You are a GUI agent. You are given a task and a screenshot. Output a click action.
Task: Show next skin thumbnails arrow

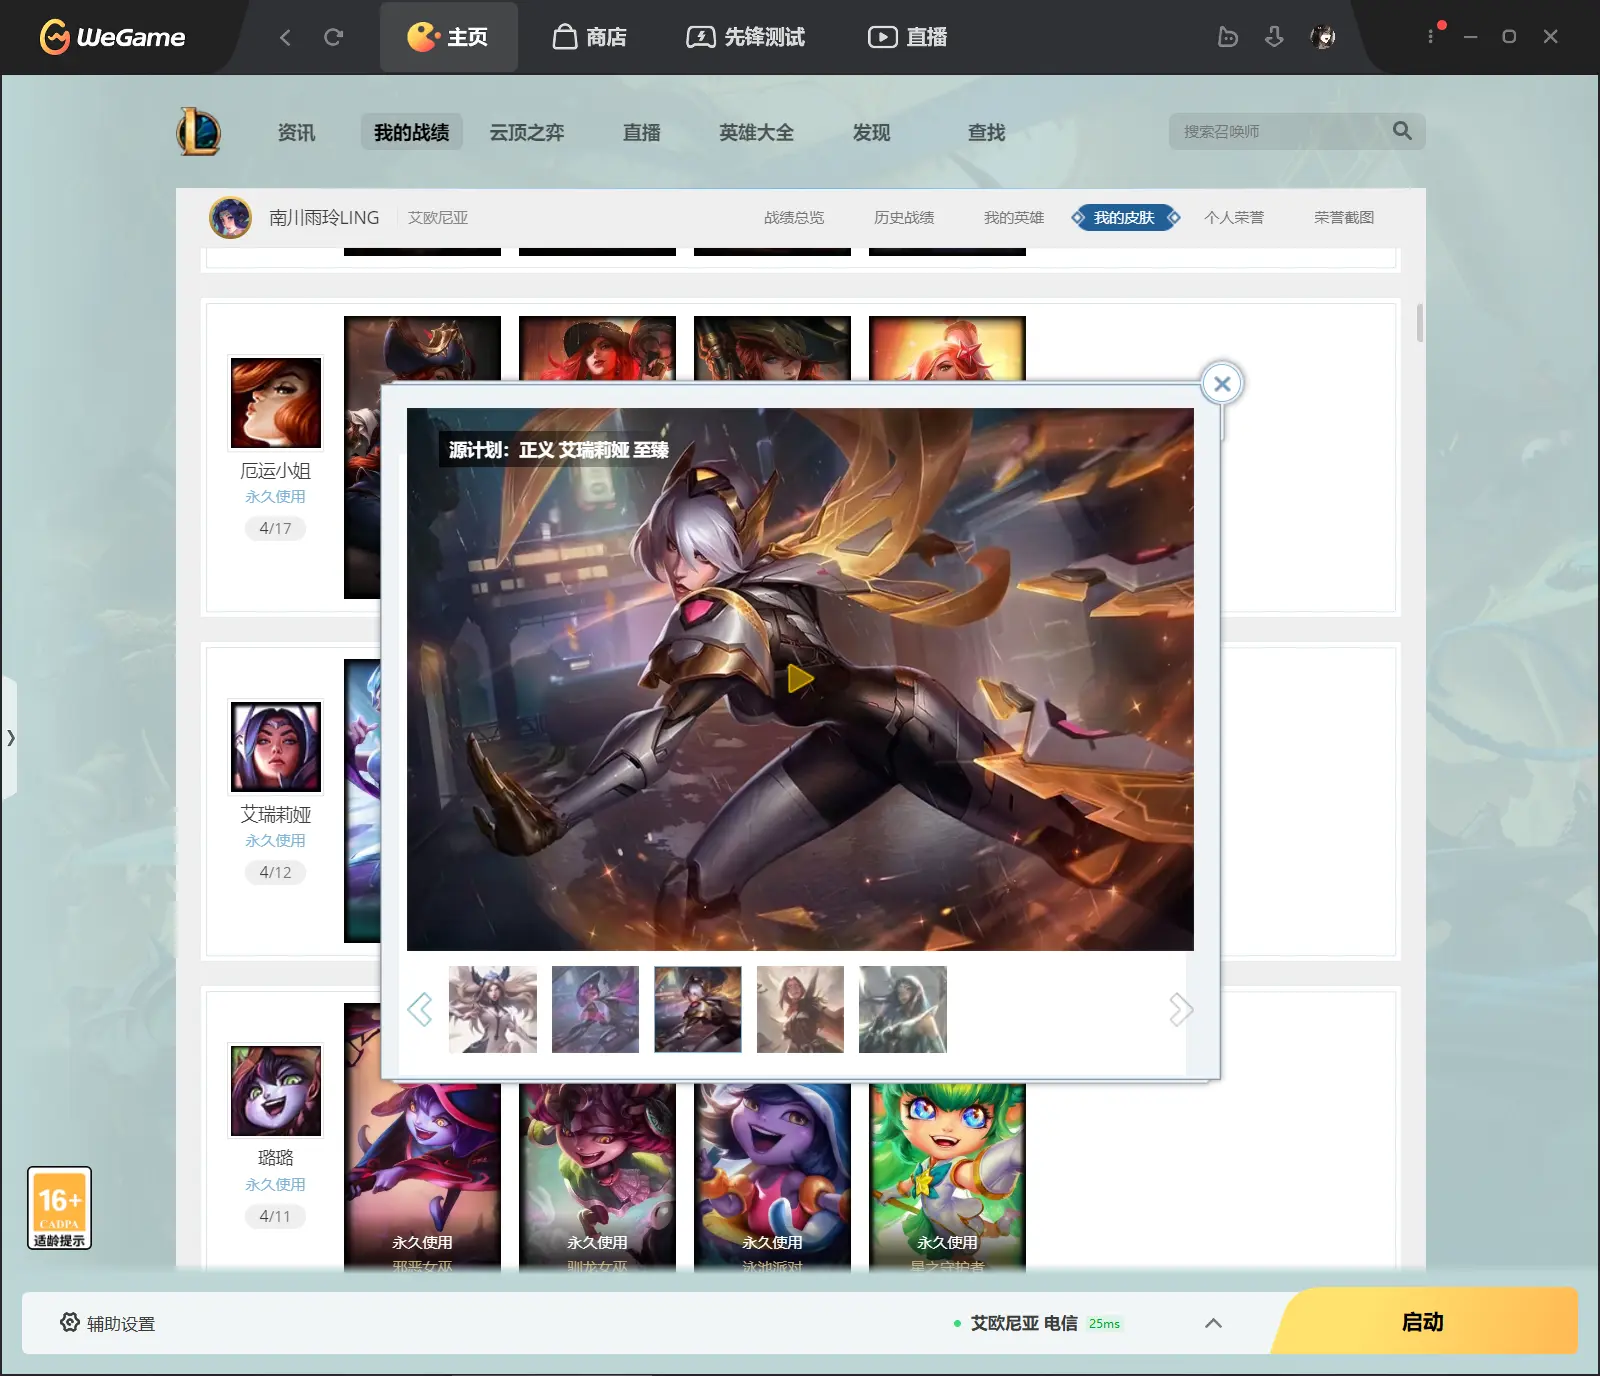pos(1181,1009)
